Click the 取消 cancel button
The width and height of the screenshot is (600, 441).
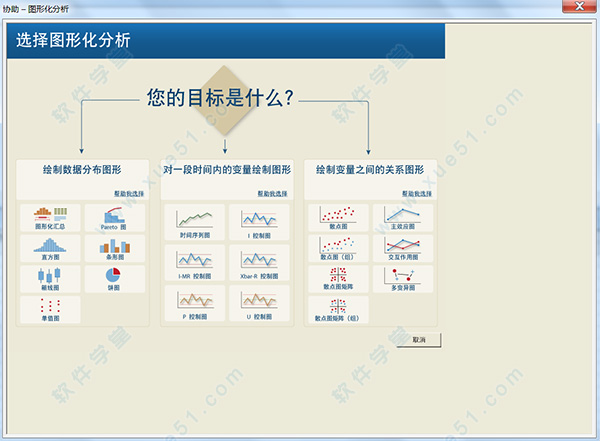click(x=419, y=340)
